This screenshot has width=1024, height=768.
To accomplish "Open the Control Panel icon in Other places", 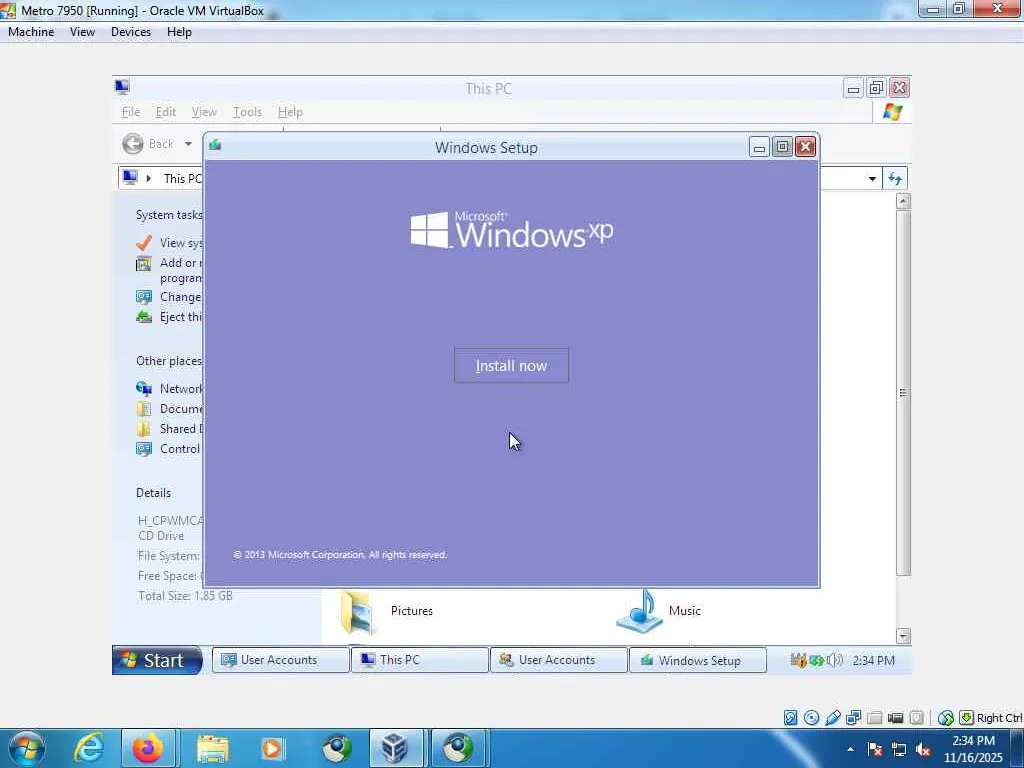I will coord(144,449).
